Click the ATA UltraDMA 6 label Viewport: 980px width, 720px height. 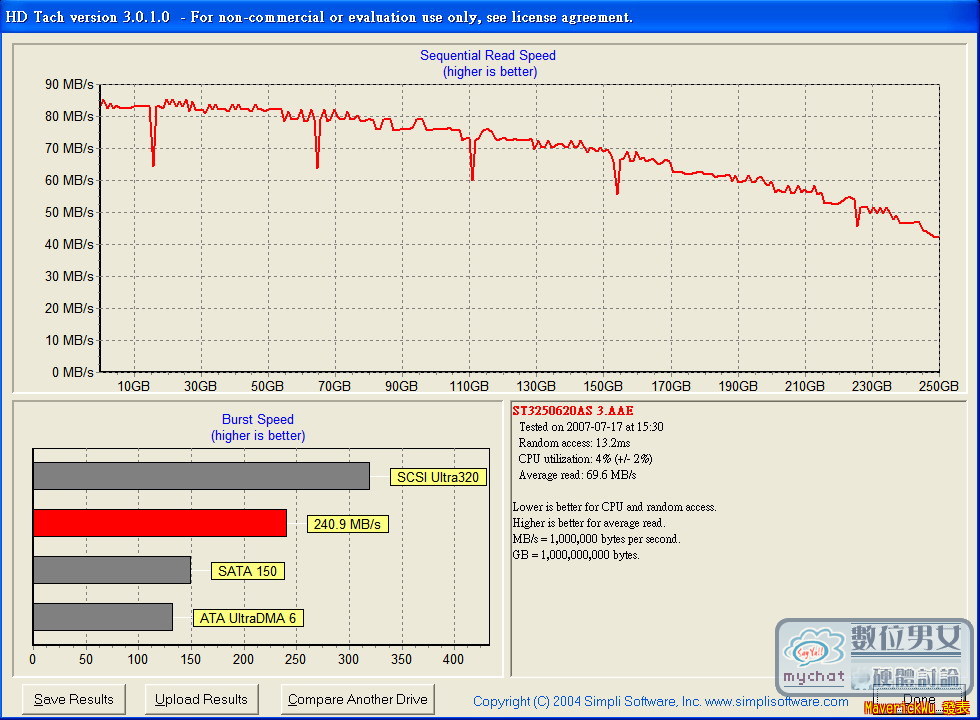point(248,618)
